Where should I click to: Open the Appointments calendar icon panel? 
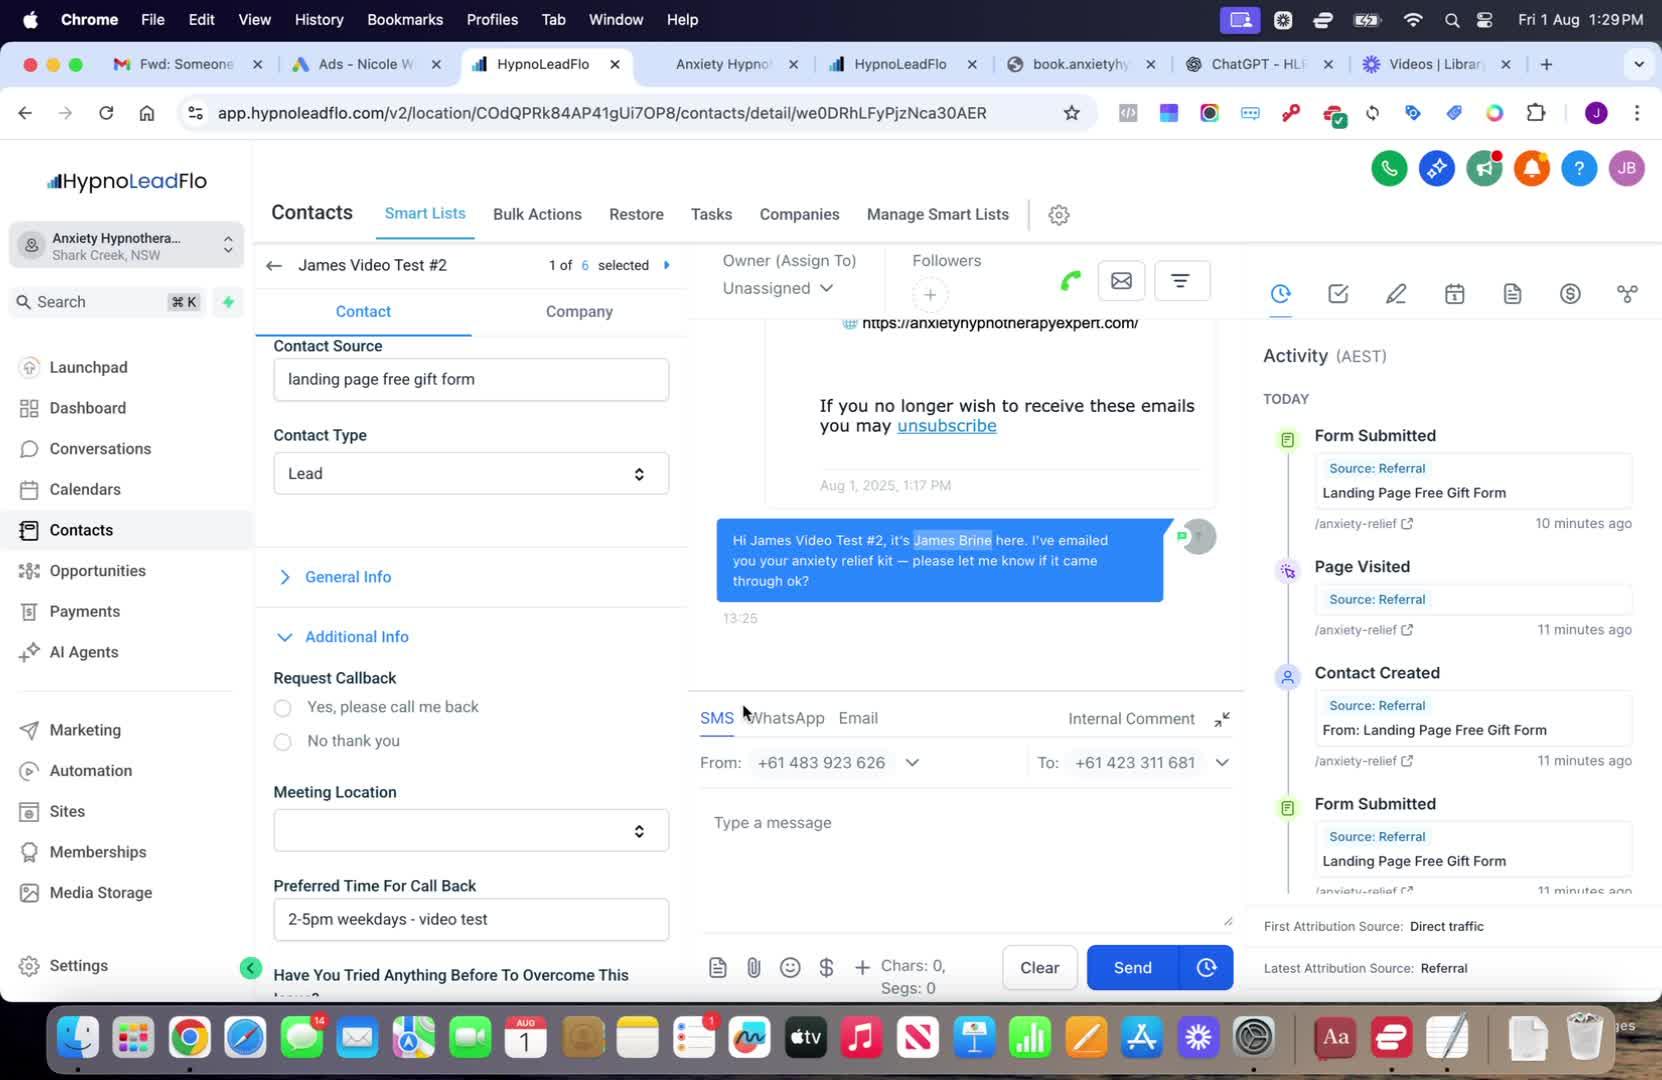pyautogui.click(x=1455, y=294)
